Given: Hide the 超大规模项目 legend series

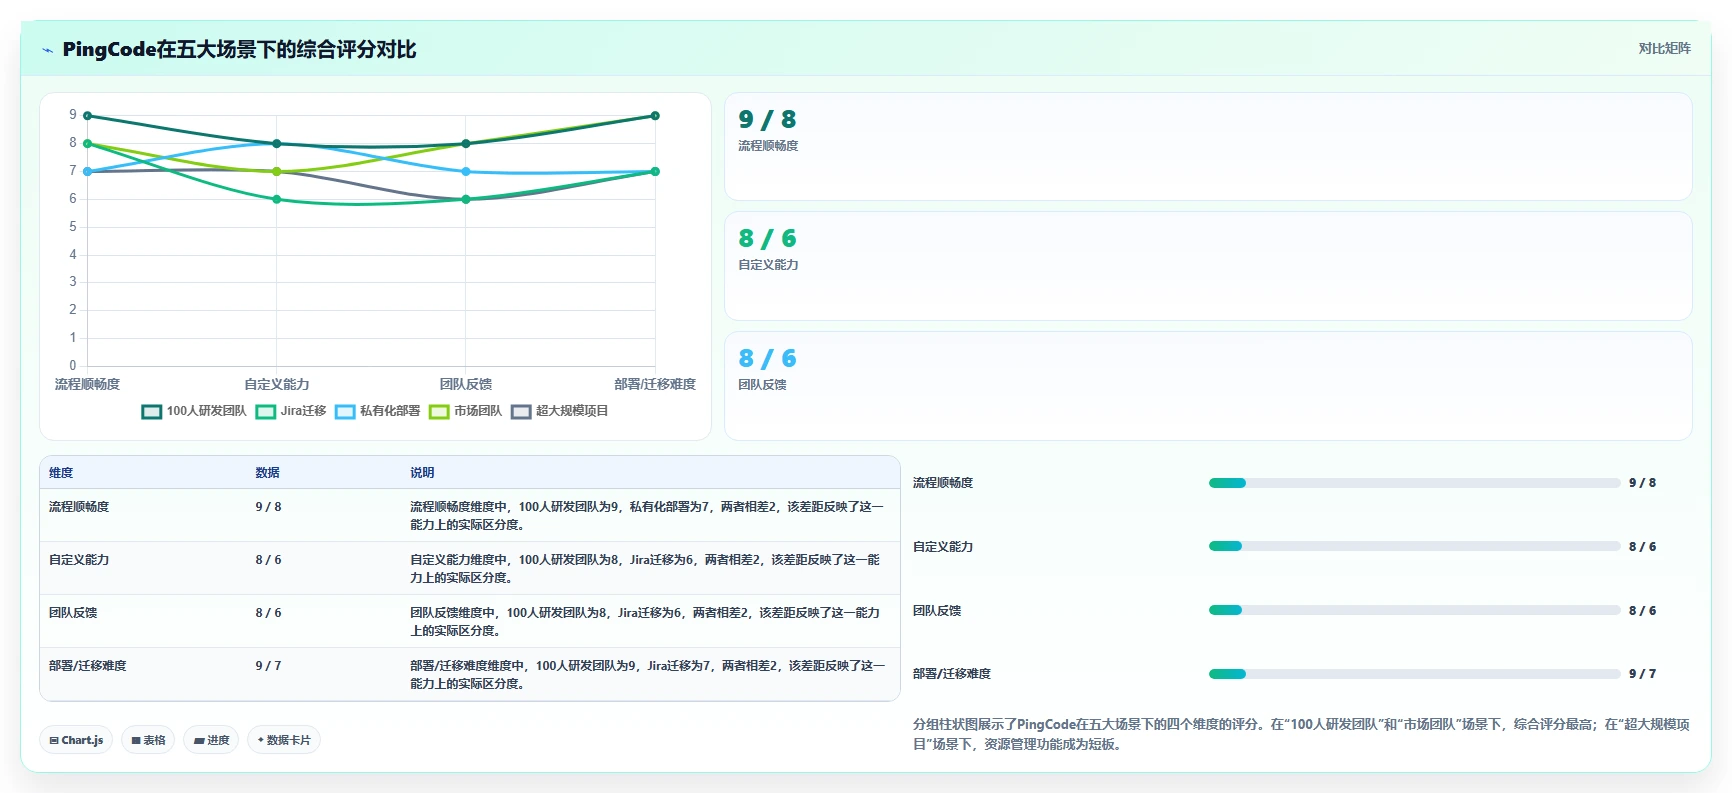Looking at the screenshot, I should pos(560,411).
